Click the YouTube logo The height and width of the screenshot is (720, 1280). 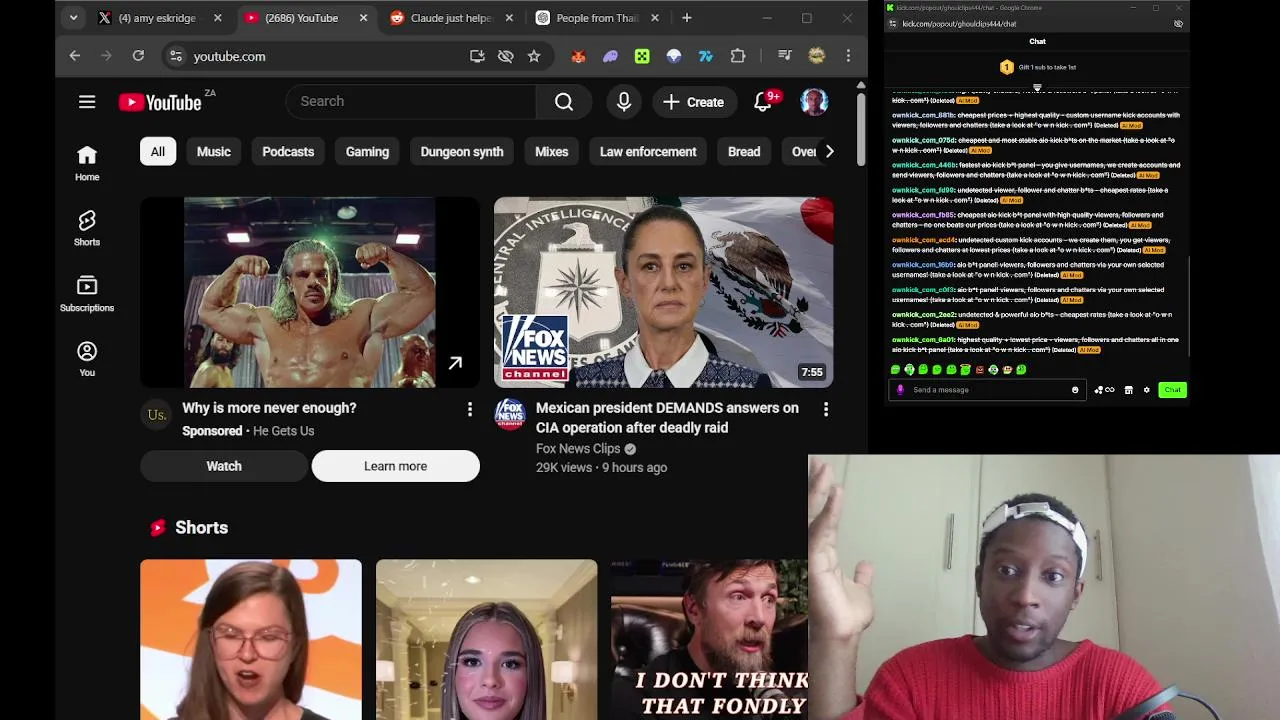(x=160, y=102)
